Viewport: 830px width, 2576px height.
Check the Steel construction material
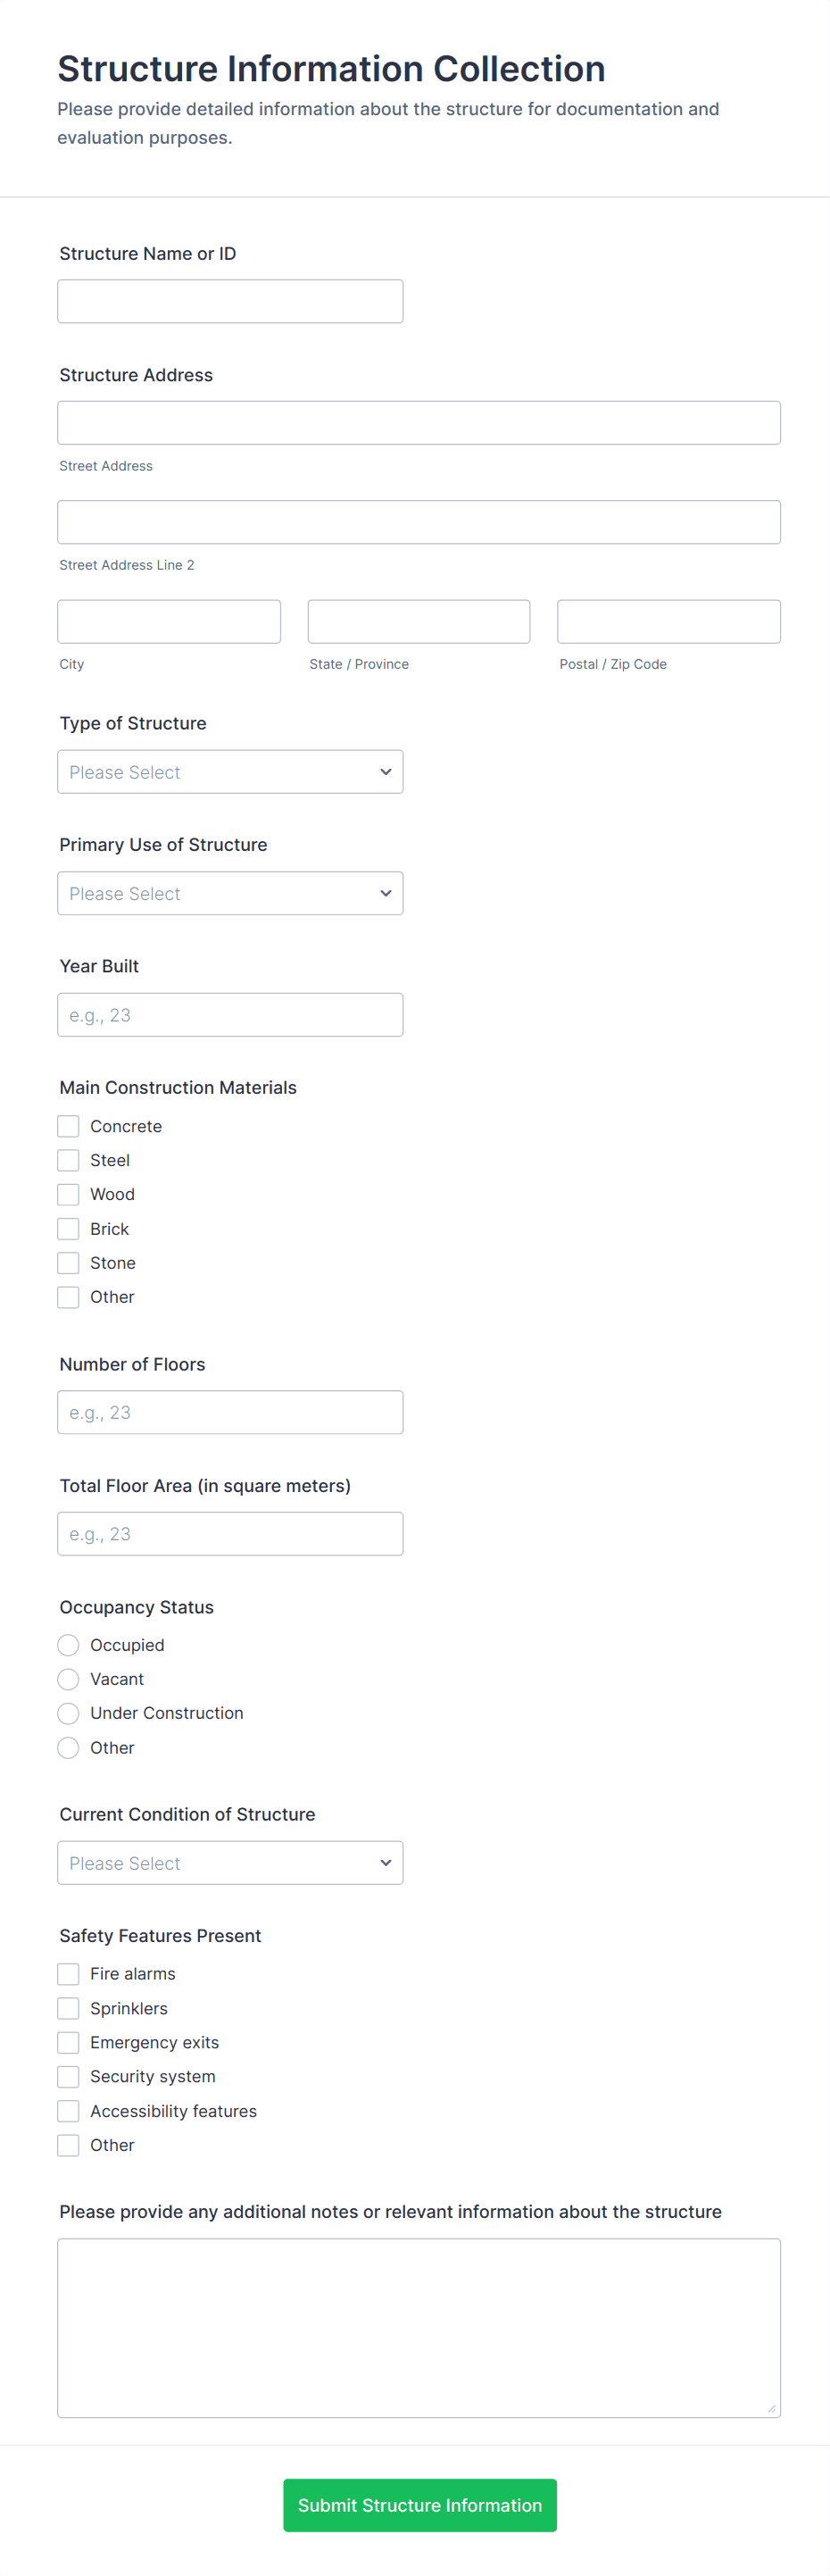[68, 1159]
